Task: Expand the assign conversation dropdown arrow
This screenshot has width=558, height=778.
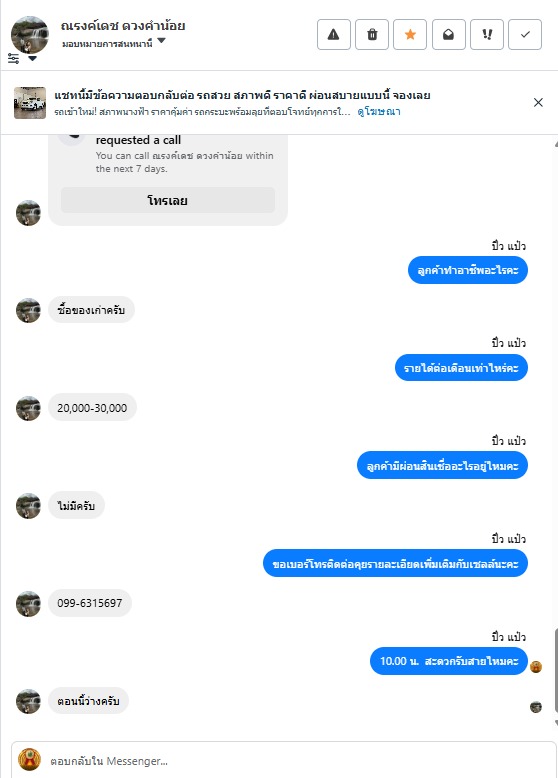Action: [161, 41]
